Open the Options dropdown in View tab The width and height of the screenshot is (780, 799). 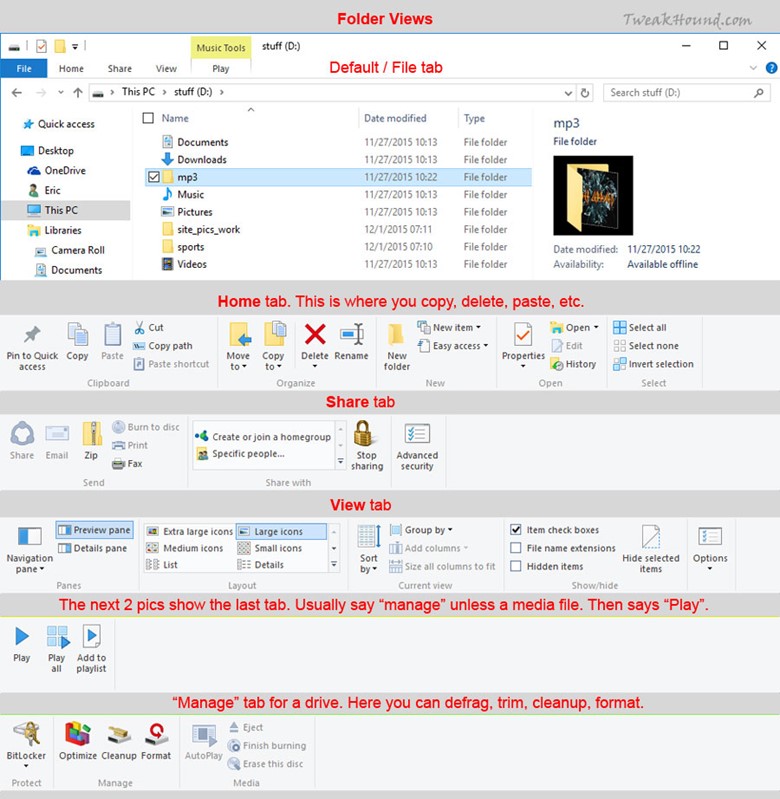710,568
